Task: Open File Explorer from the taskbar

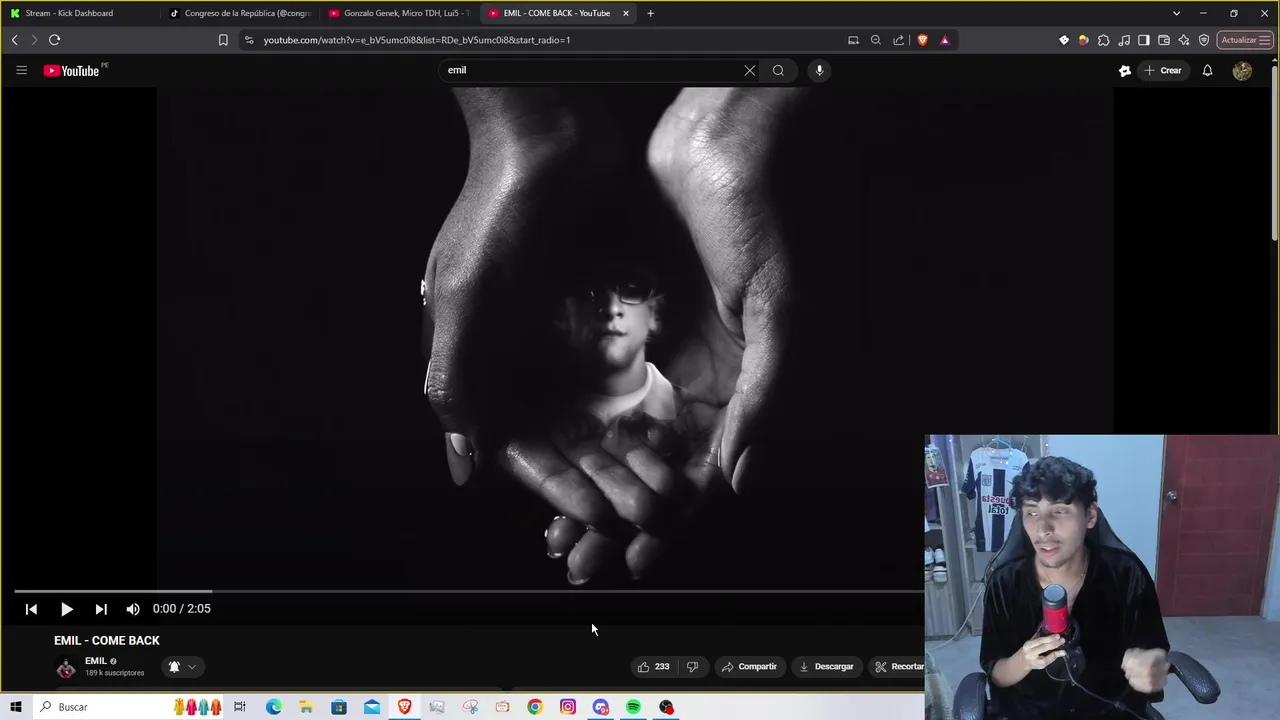Action: 306,707
